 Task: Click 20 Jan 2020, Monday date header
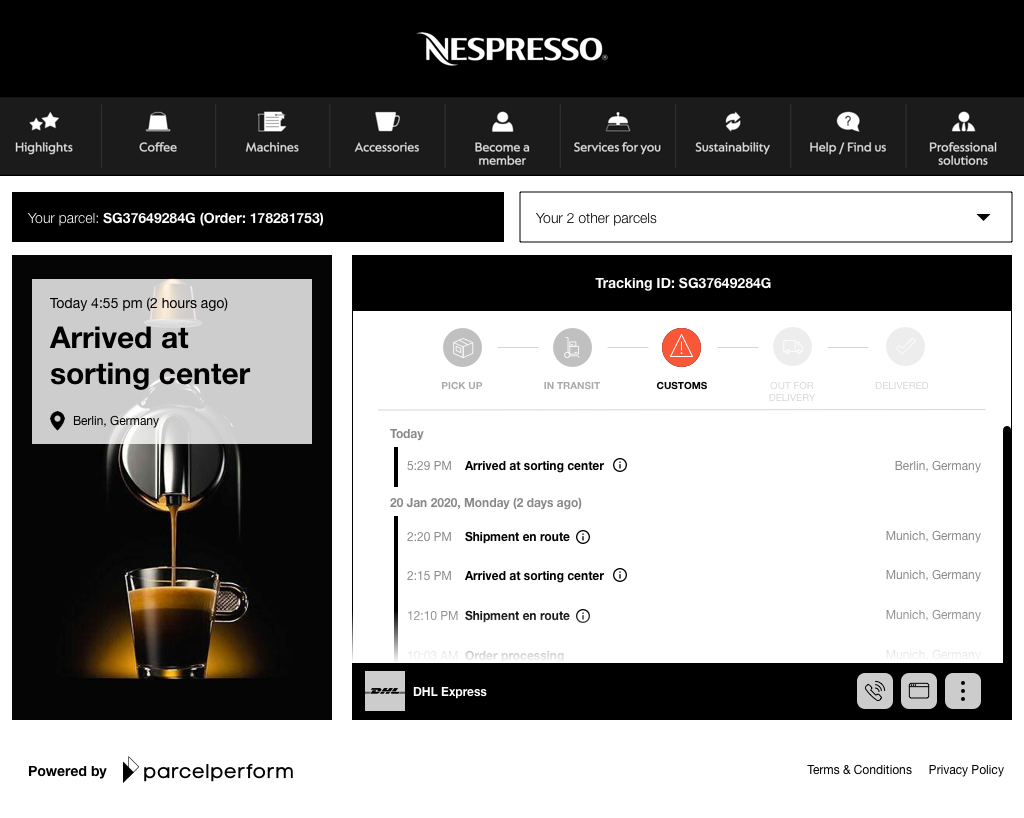(485, 503)
